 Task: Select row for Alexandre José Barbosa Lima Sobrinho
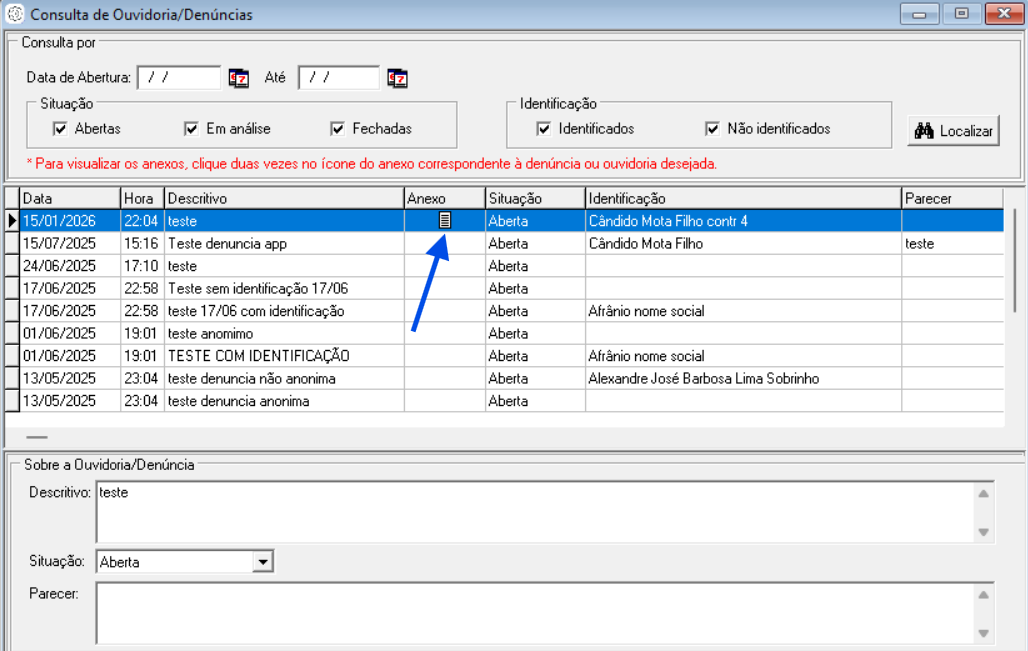716,378
